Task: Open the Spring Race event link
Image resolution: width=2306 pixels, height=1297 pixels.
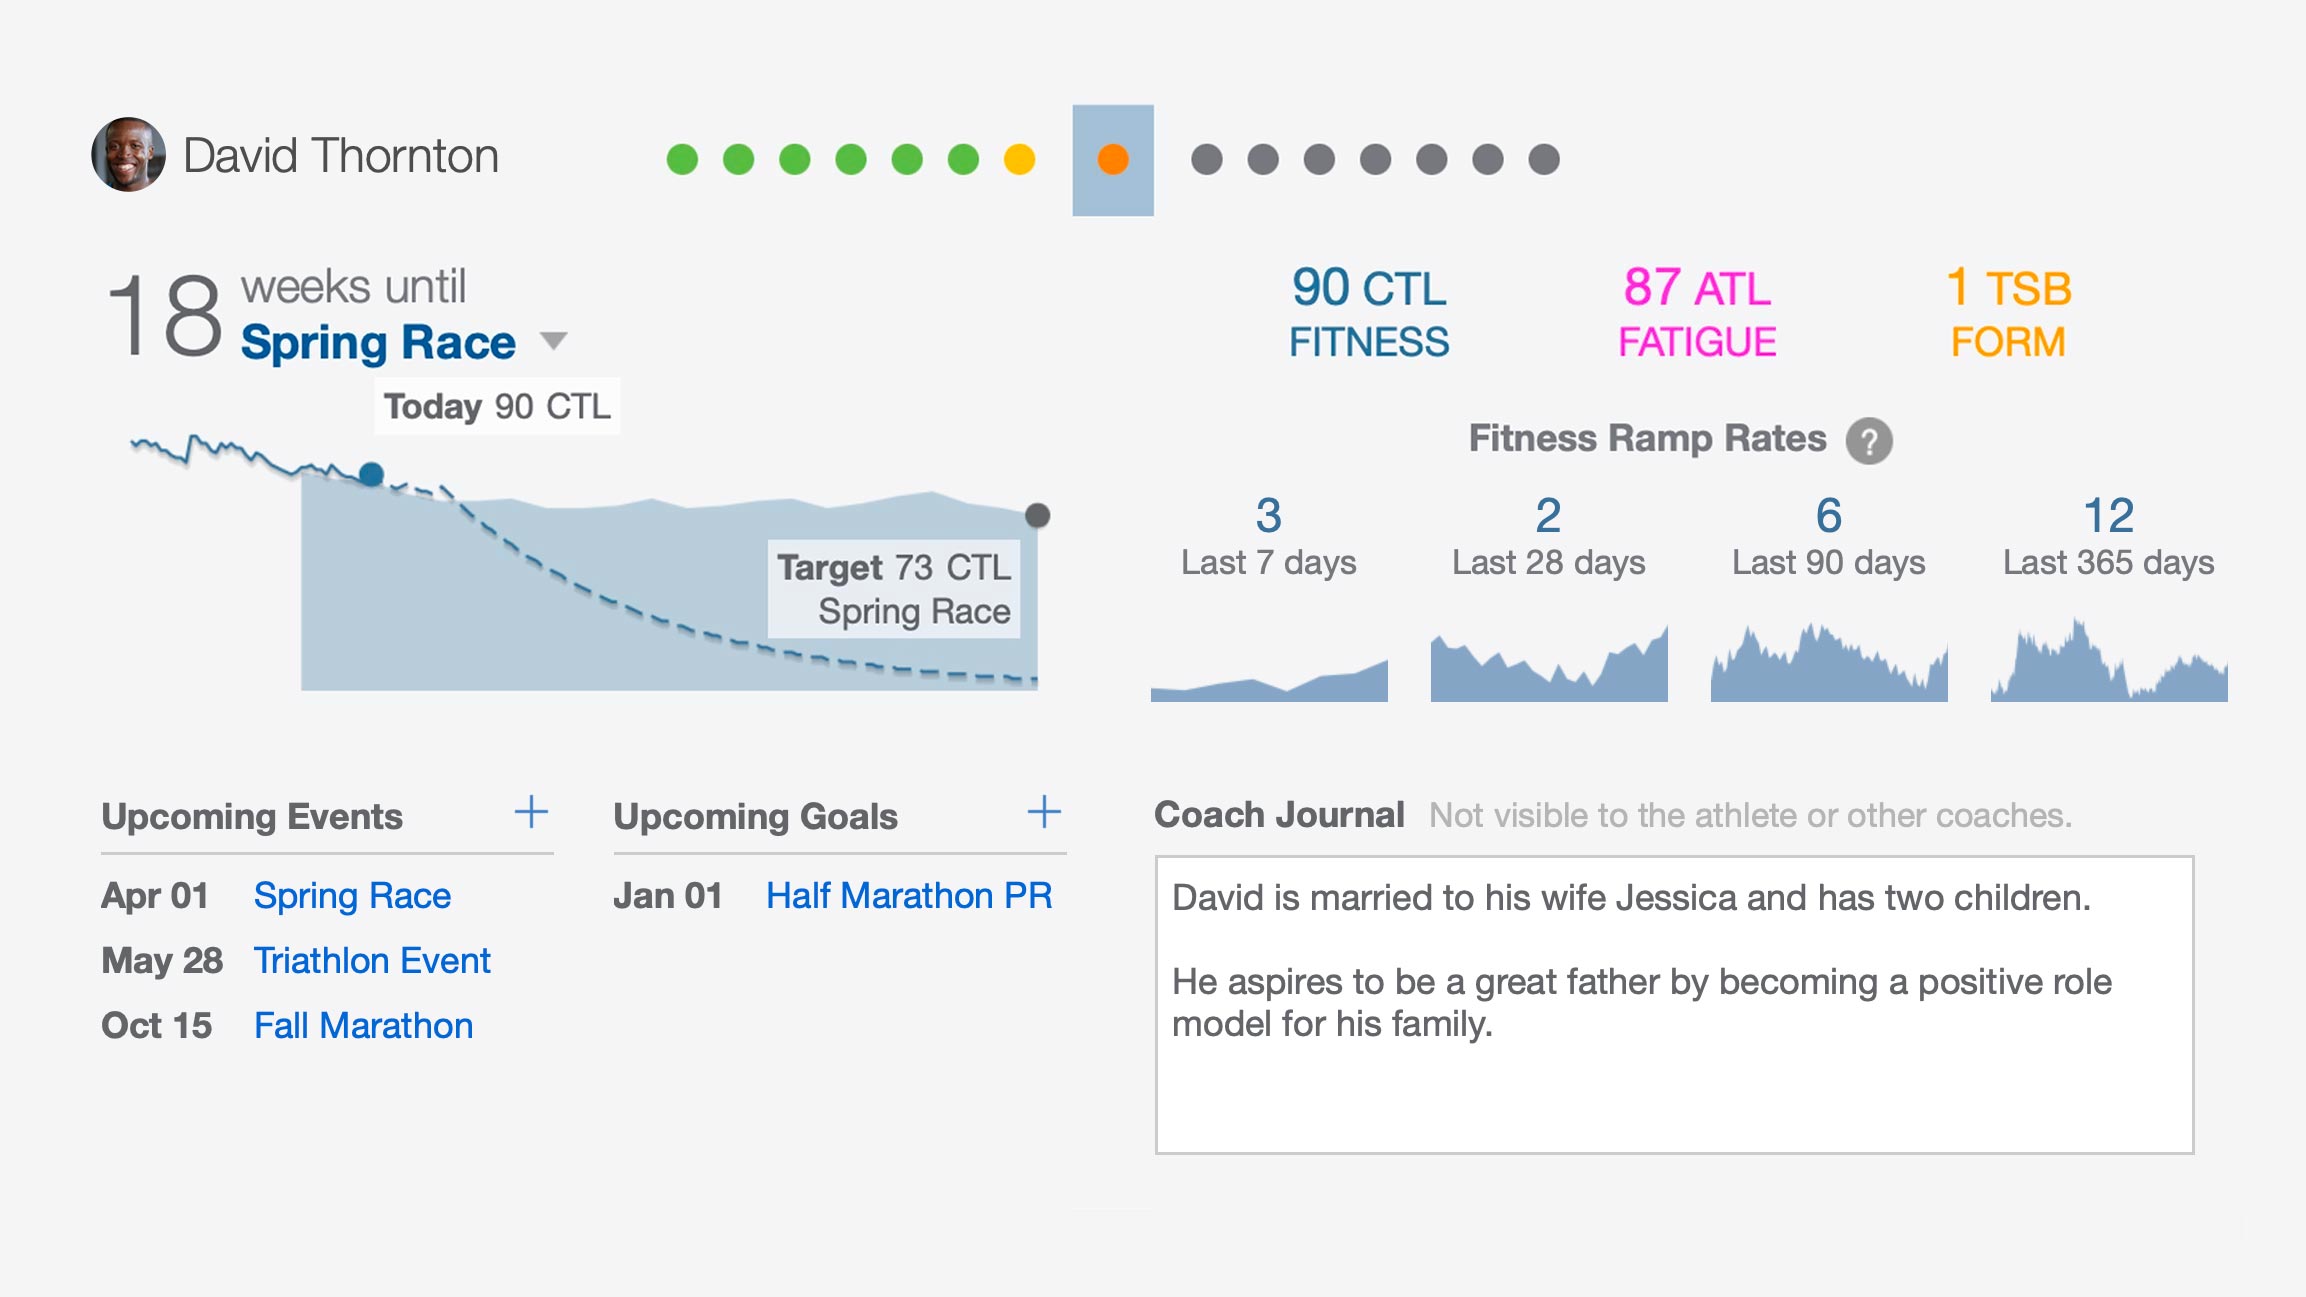Action: [352, 896]
